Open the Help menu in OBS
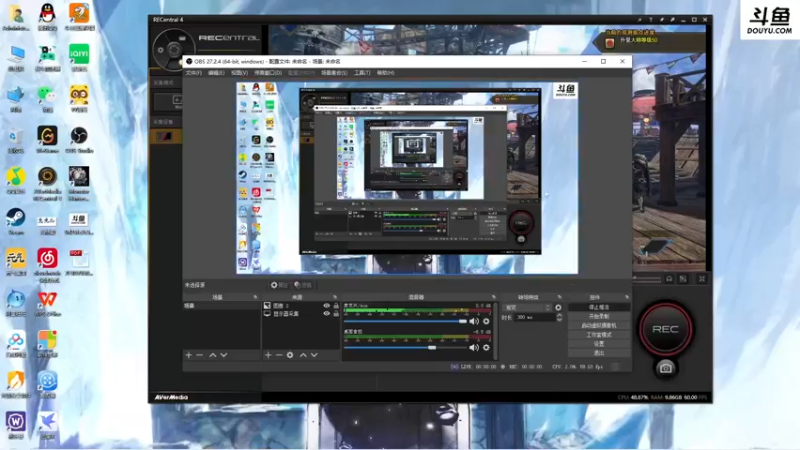Image resolution: width=800 pixels, height=450 pixels. pyautogui.click(x=385, y=73)
